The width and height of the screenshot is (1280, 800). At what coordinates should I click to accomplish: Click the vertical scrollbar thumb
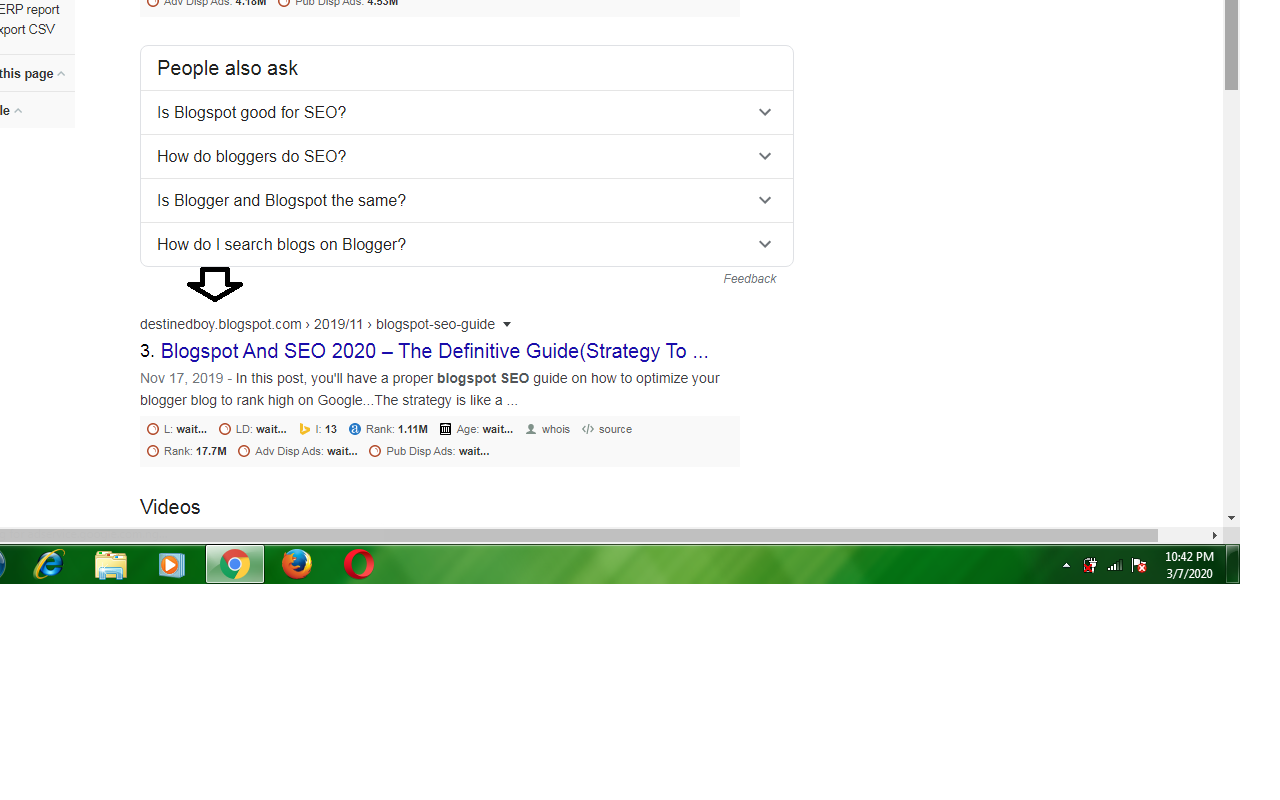click(1231, 45)
